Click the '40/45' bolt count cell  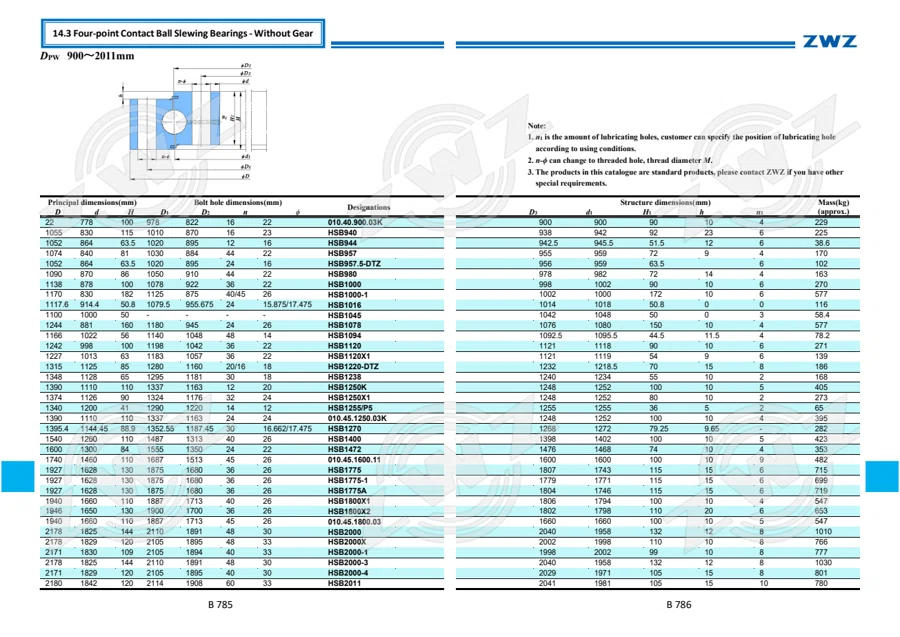[x=235, y=294]
